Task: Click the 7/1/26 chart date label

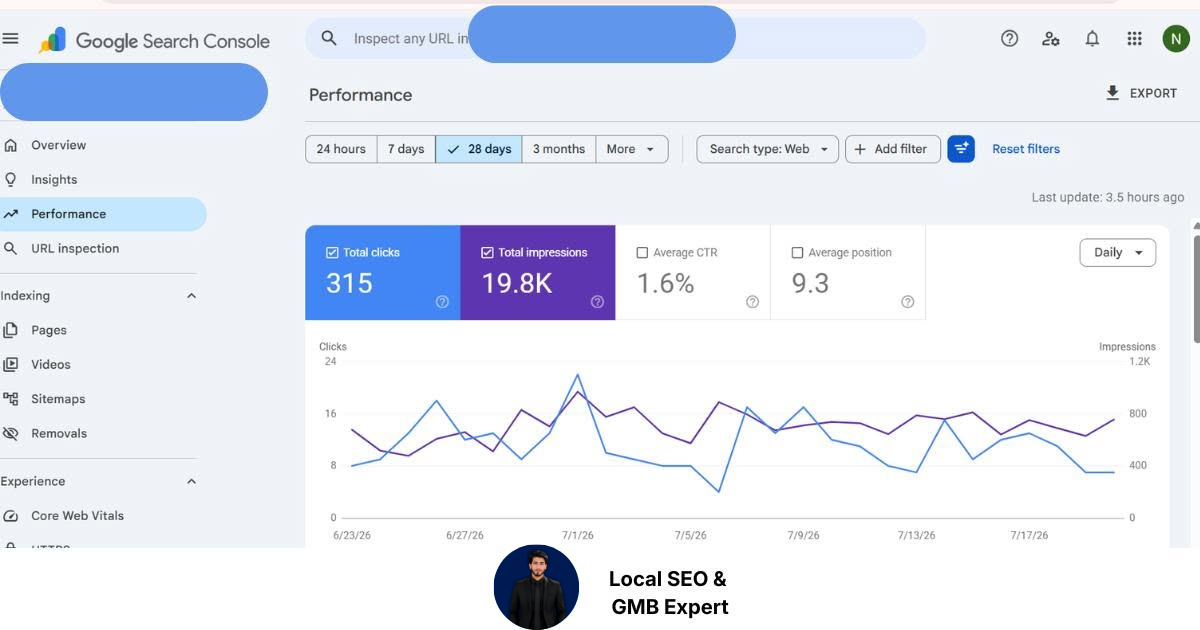Action: (578, 536)
